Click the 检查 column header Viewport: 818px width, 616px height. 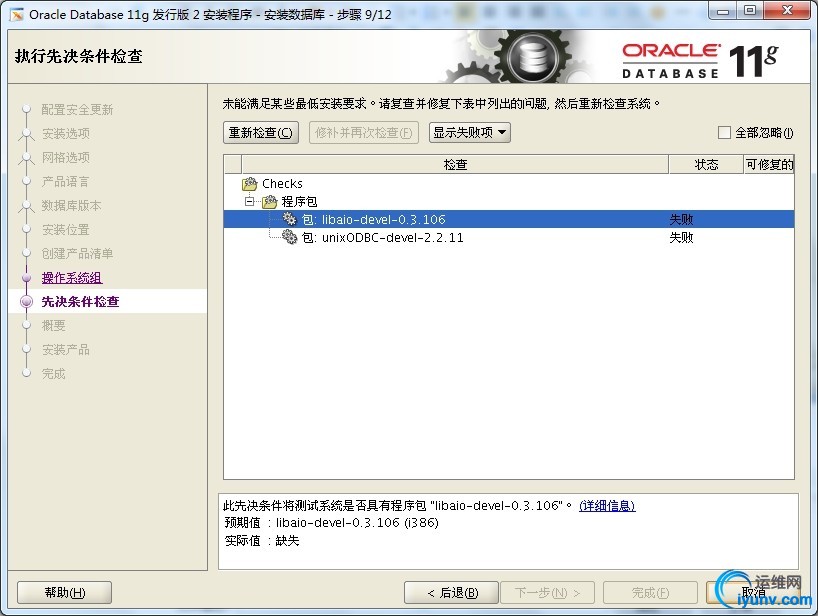[x=455, y=165]
